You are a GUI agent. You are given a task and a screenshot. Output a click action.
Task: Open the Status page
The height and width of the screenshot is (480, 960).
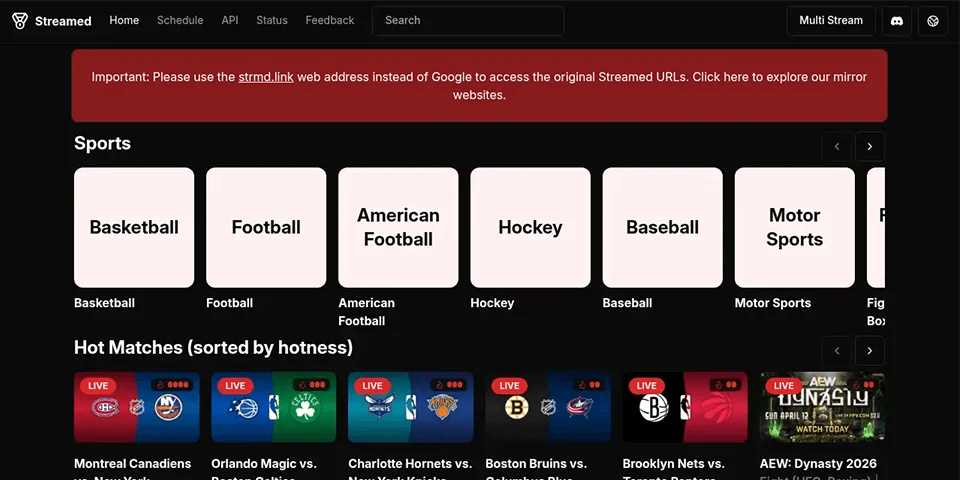(x=271, y=20)
